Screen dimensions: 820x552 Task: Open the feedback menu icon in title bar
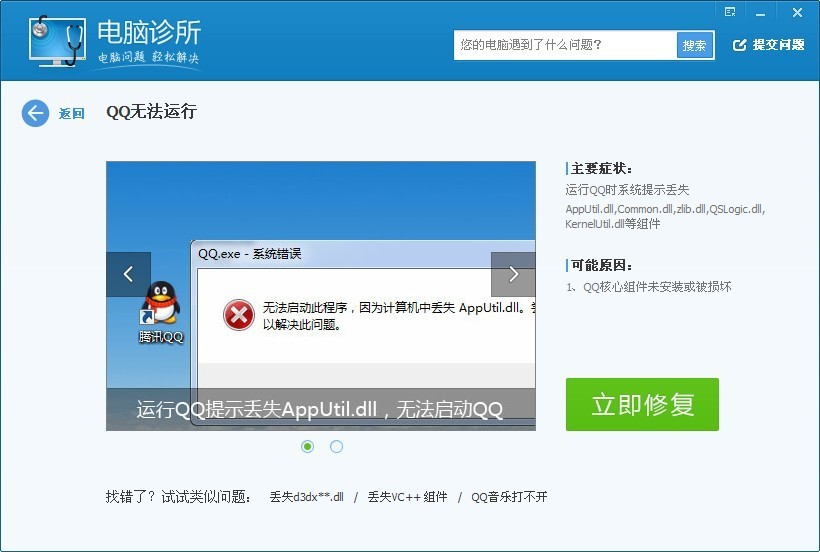[730, 12]
